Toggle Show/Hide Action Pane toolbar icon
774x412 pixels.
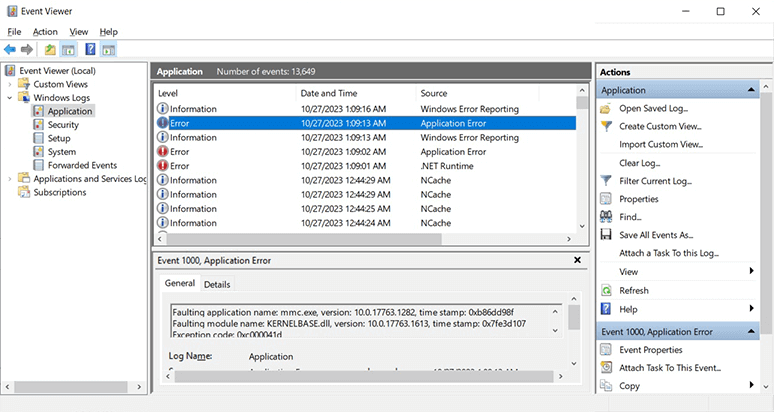[108, 49]
